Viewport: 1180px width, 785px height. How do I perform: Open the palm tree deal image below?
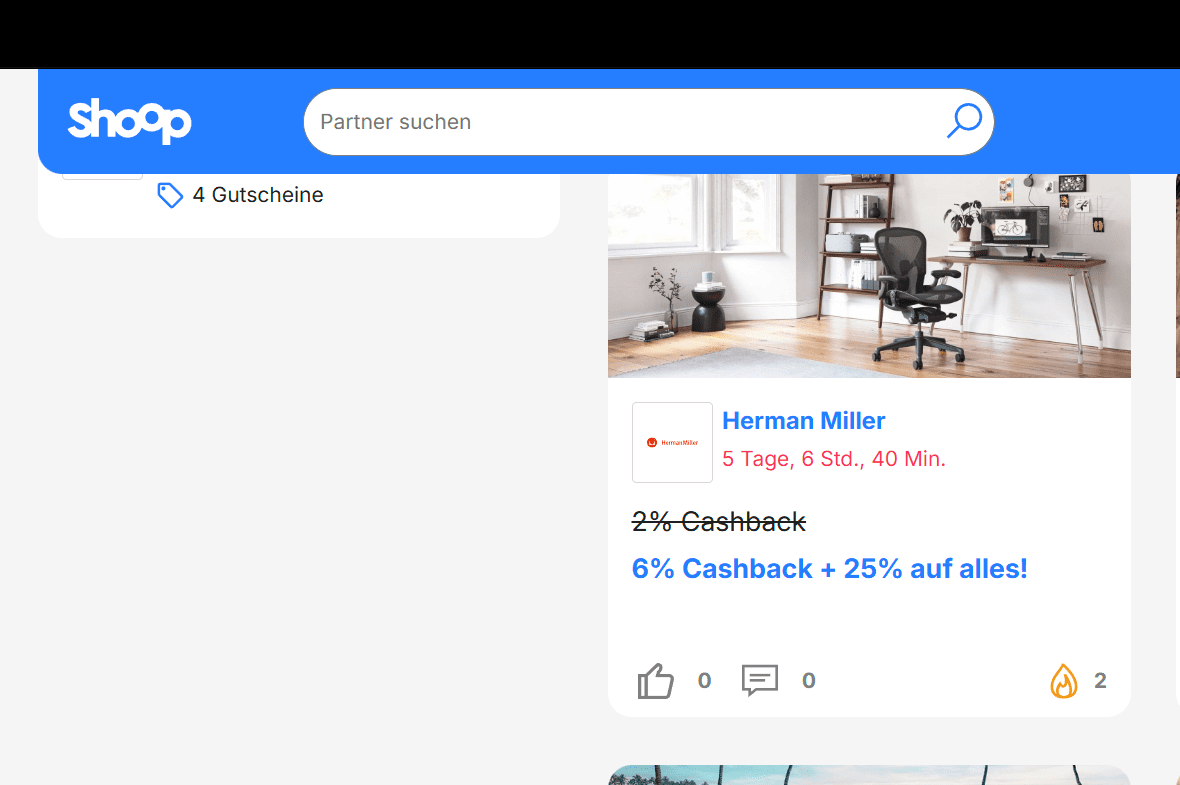click(869, 775)
